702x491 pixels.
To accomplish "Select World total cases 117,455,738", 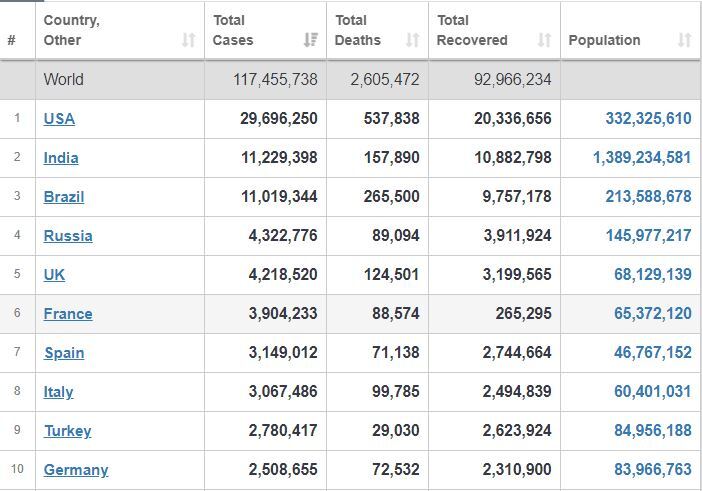I will [275, 80].
